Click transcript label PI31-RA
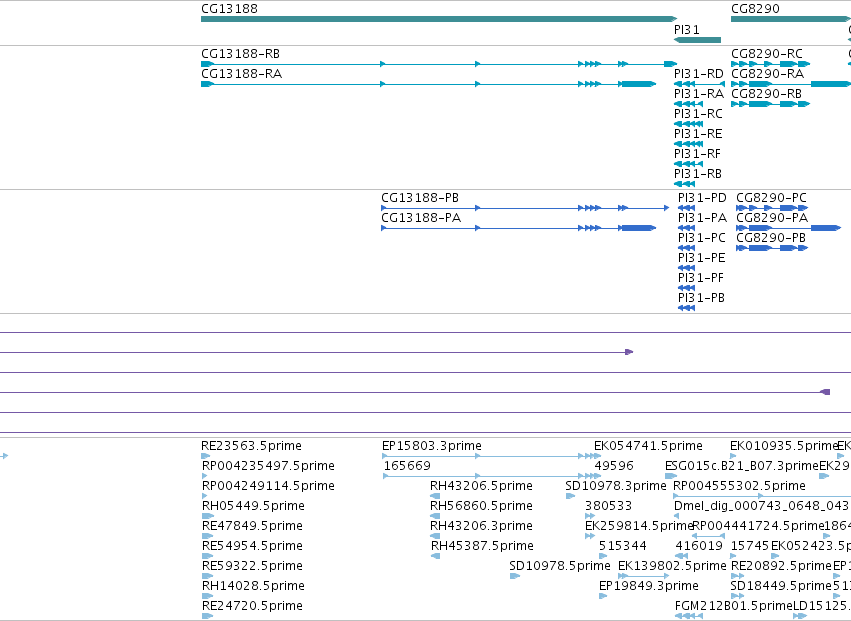851x621 pixels. pos(698,94)
